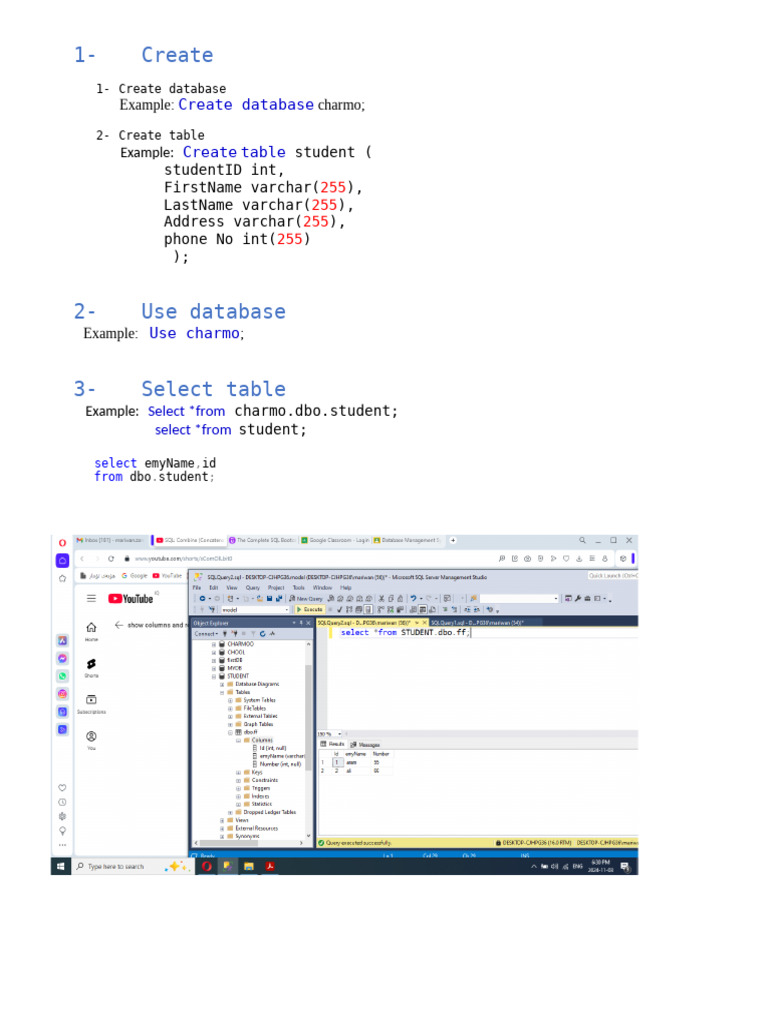Expand the CHARMOO database node
768x1024 pixels.
pyautogui.click(x=214, y=644)
